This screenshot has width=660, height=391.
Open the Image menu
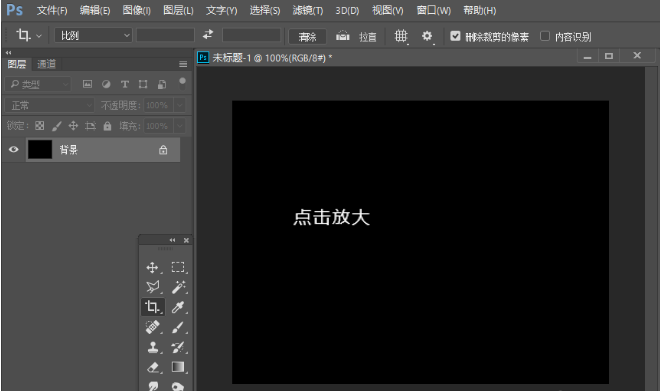tap(136, 11)
